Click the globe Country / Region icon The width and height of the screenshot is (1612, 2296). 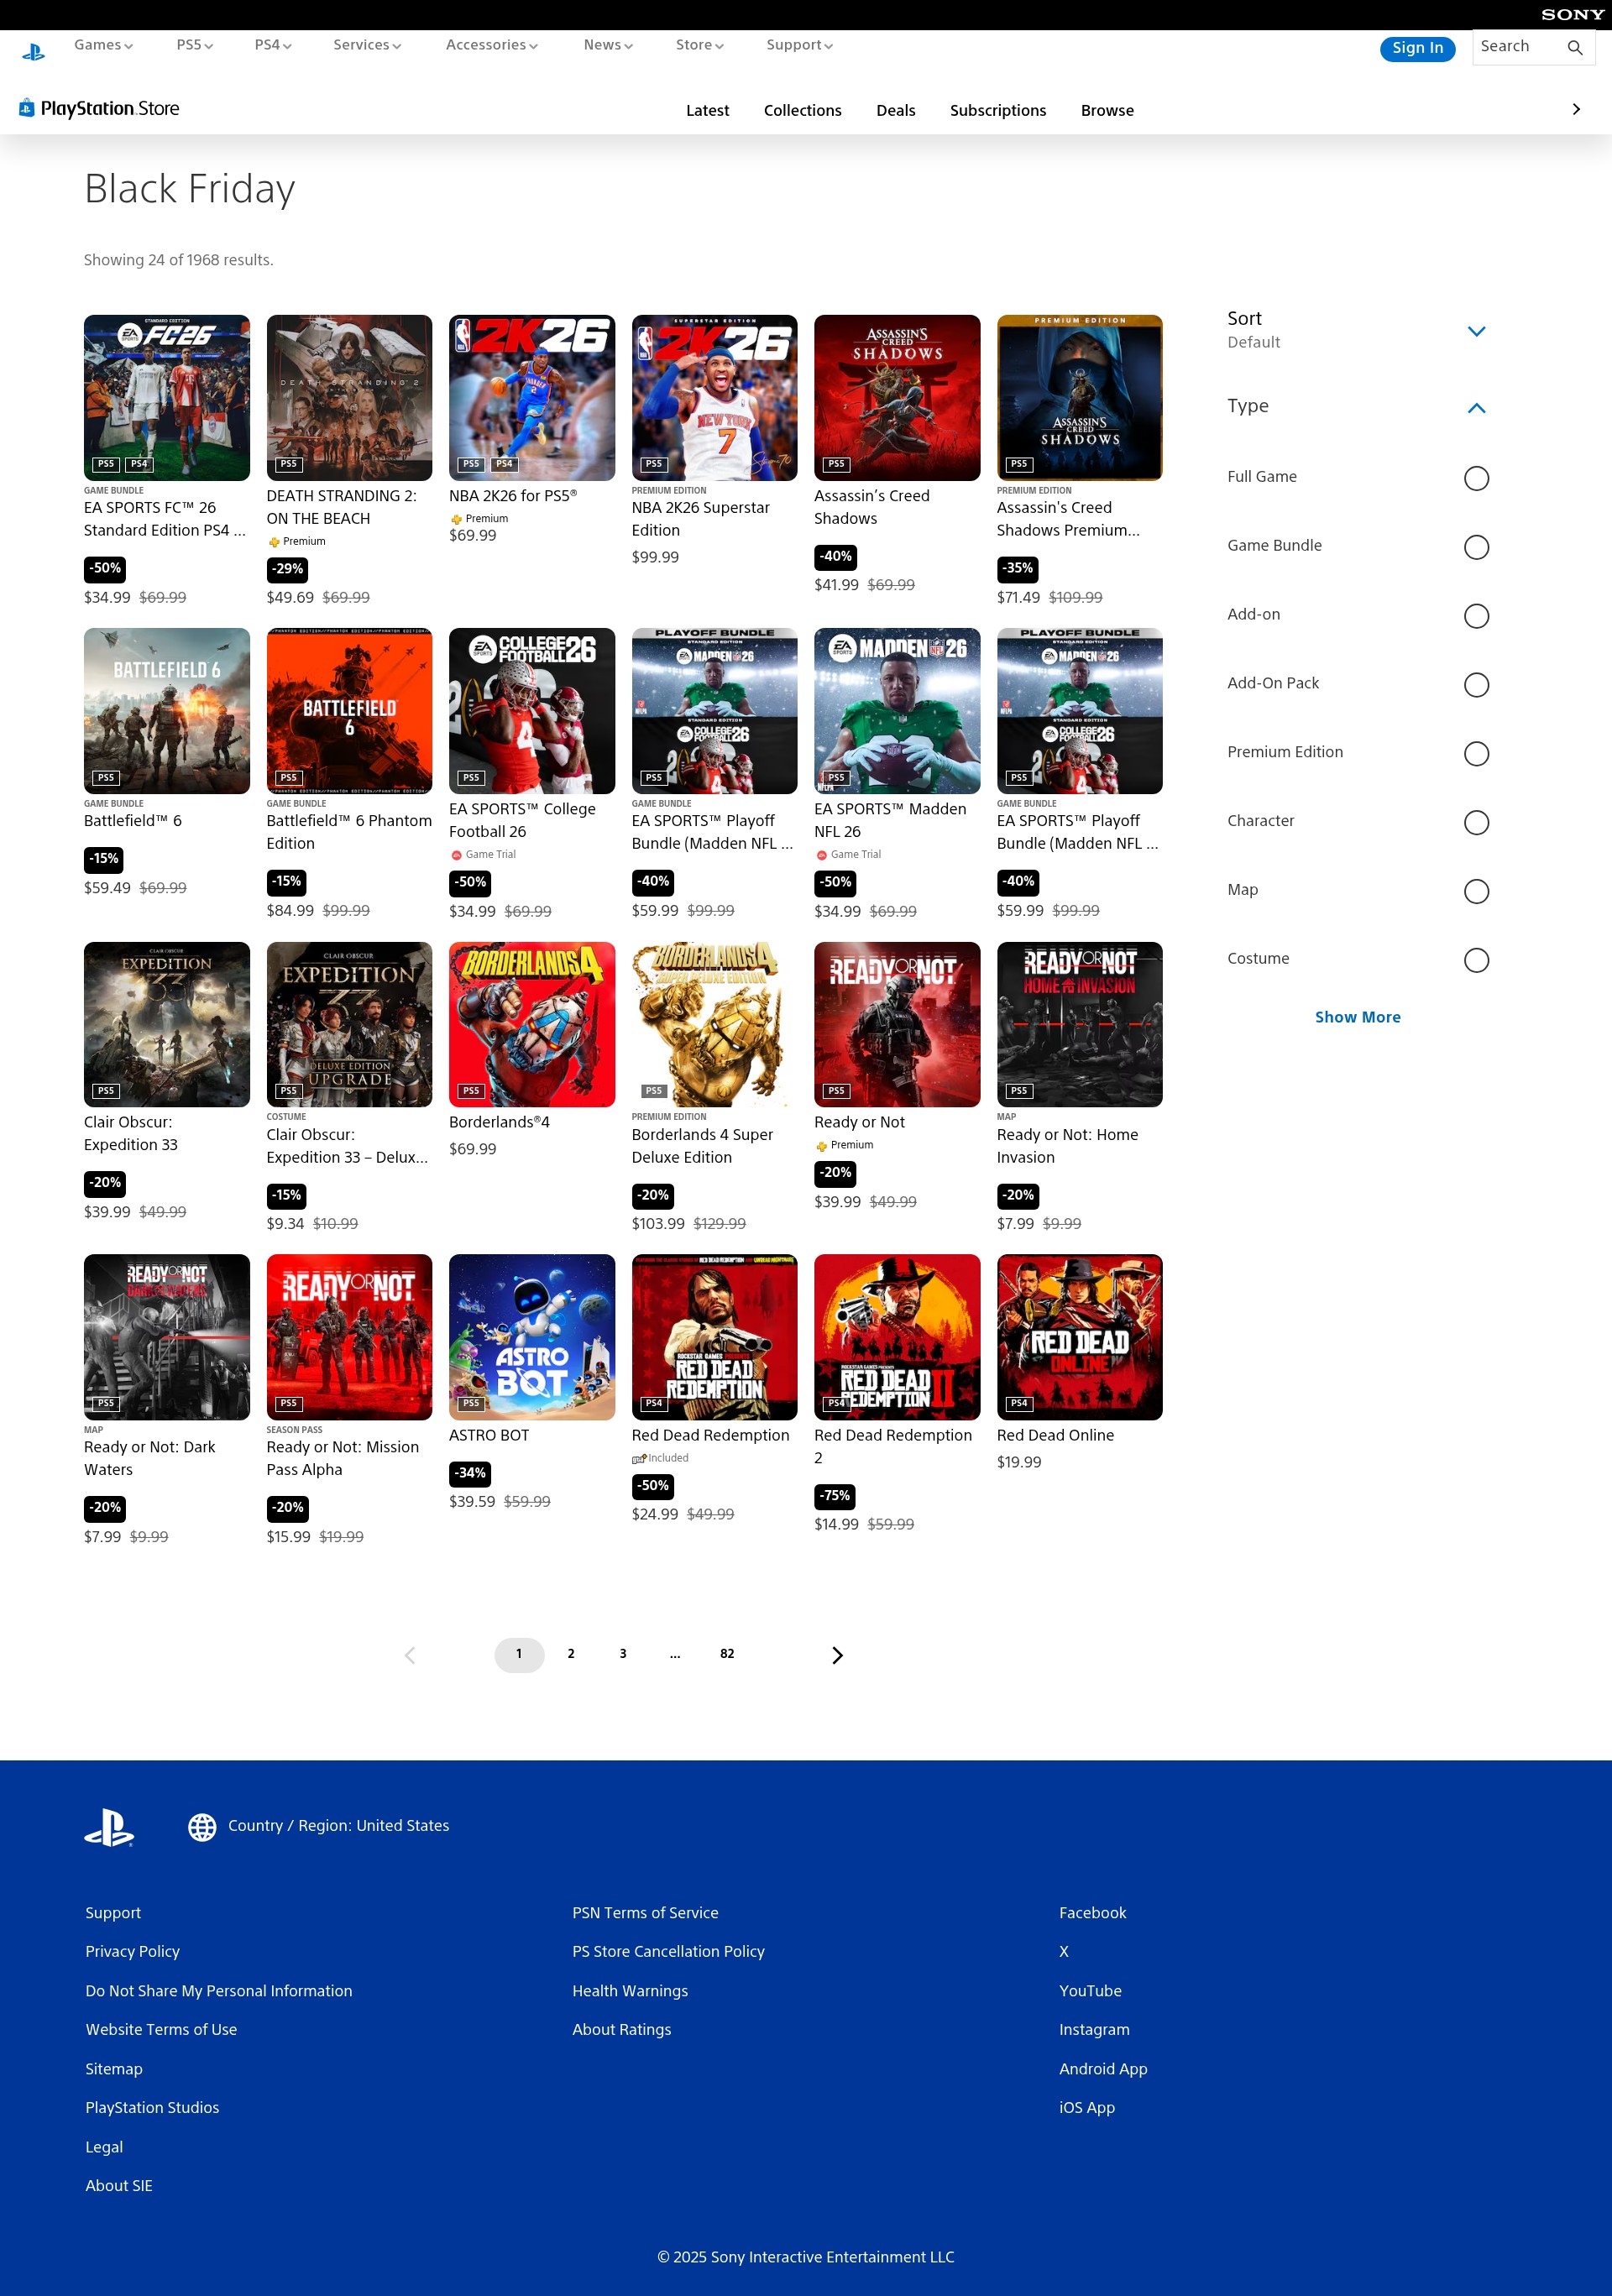(x=202, y=1827)
